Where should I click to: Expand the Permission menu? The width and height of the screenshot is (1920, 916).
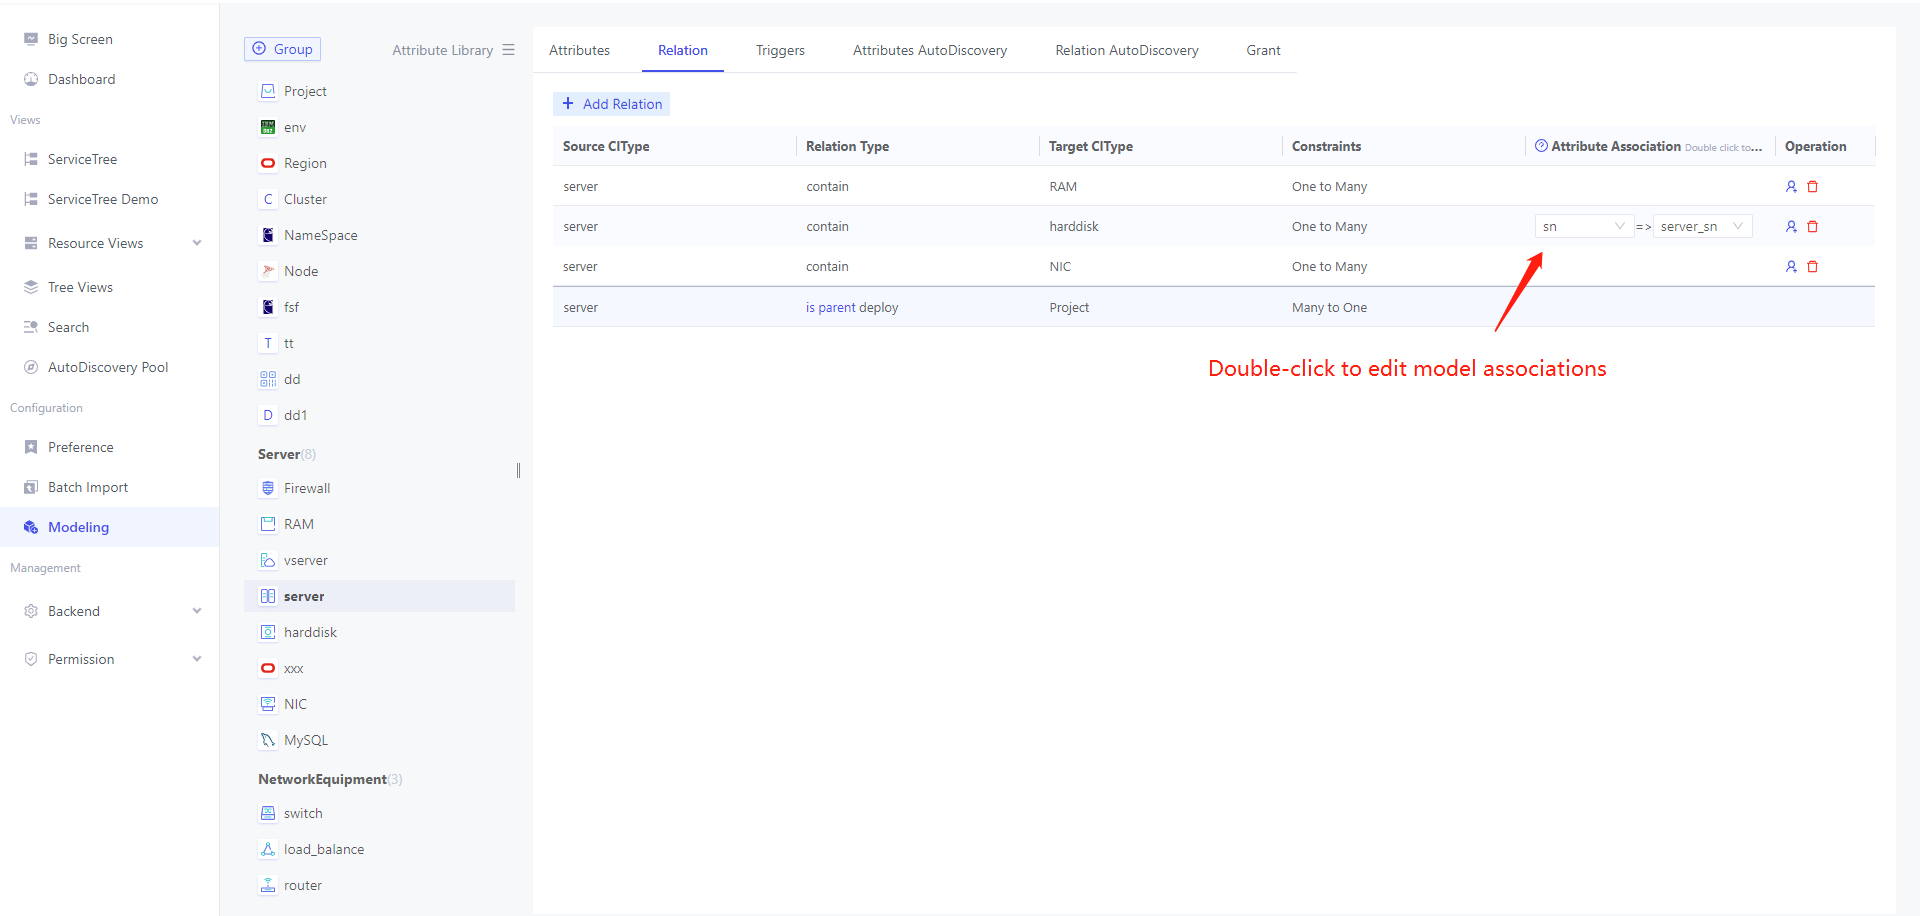[x=197, y=659]
